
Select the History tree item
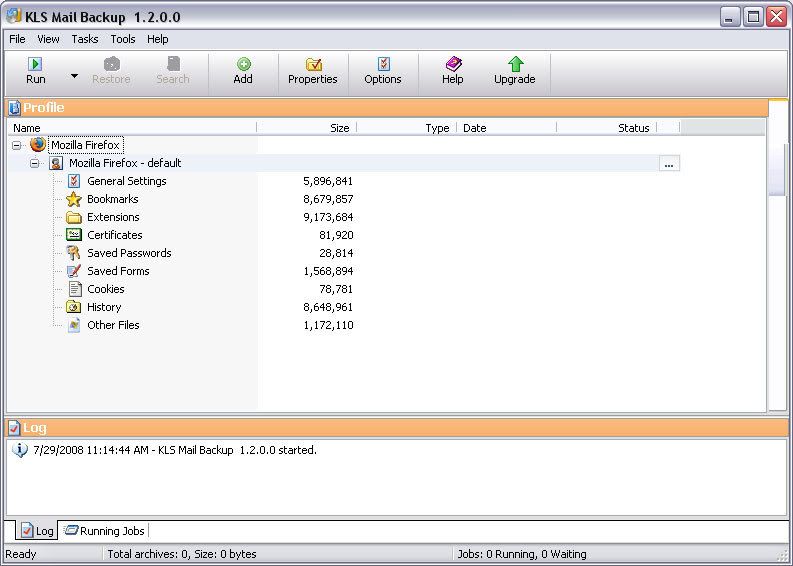[x=104, y=307]
